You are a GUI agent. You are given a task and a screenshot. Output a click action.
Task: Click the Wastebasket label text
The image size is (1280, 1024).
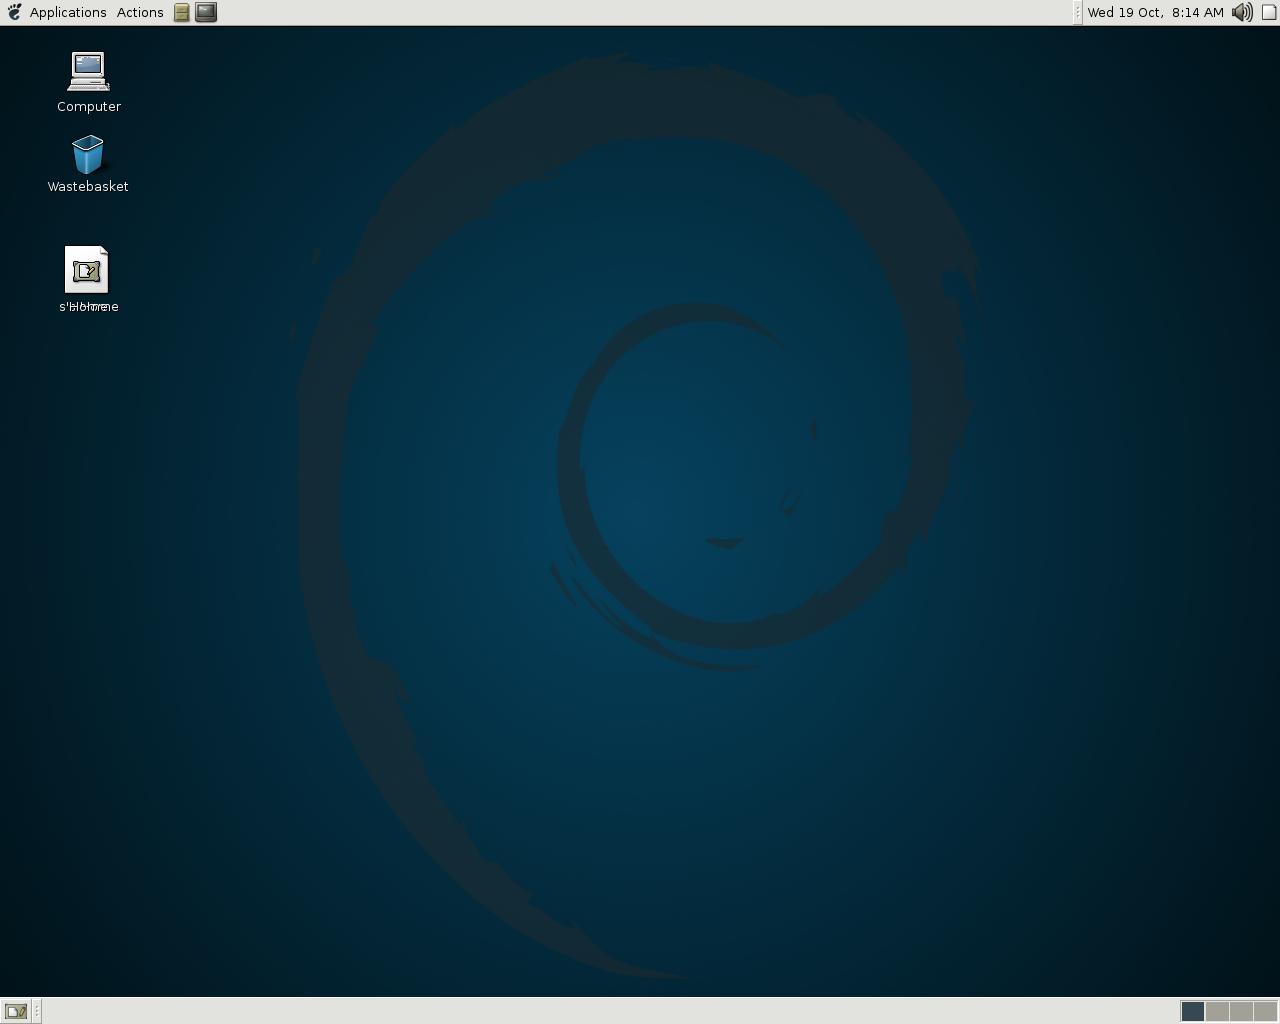pyautogui.click(x=88, y=186)
